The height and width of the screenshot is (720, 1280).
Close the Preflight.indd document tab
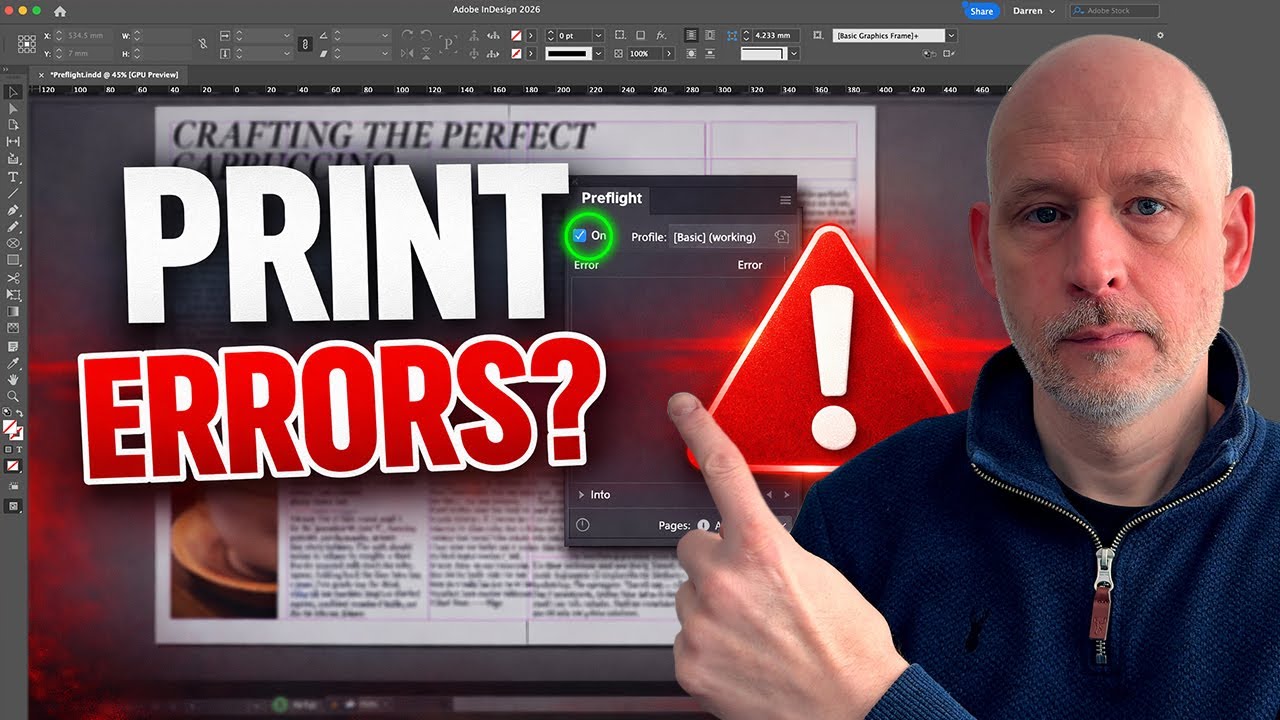point(41,74)
